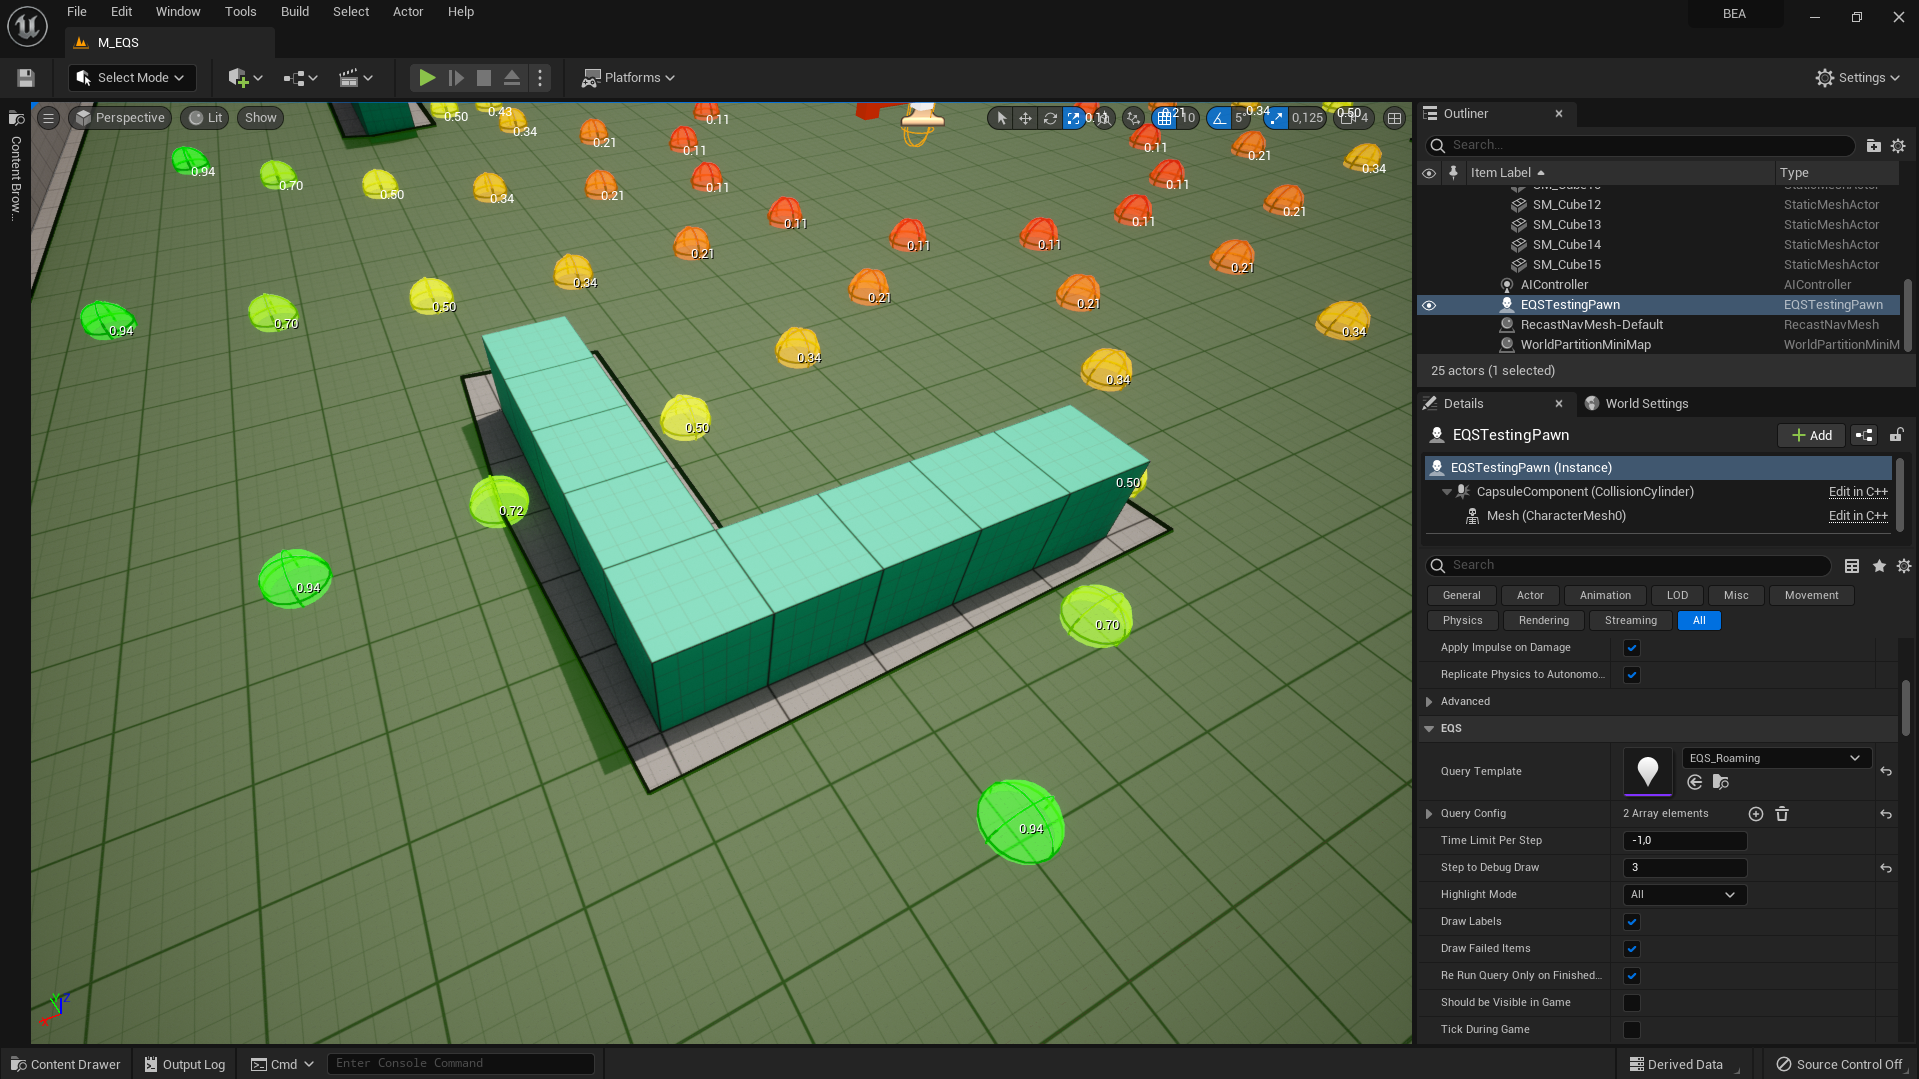Viewport: 1919px width, 1079px height.
Task: Enable Should be Visible in Game
Action: pyautogui.click(x=1632, y=1003)
